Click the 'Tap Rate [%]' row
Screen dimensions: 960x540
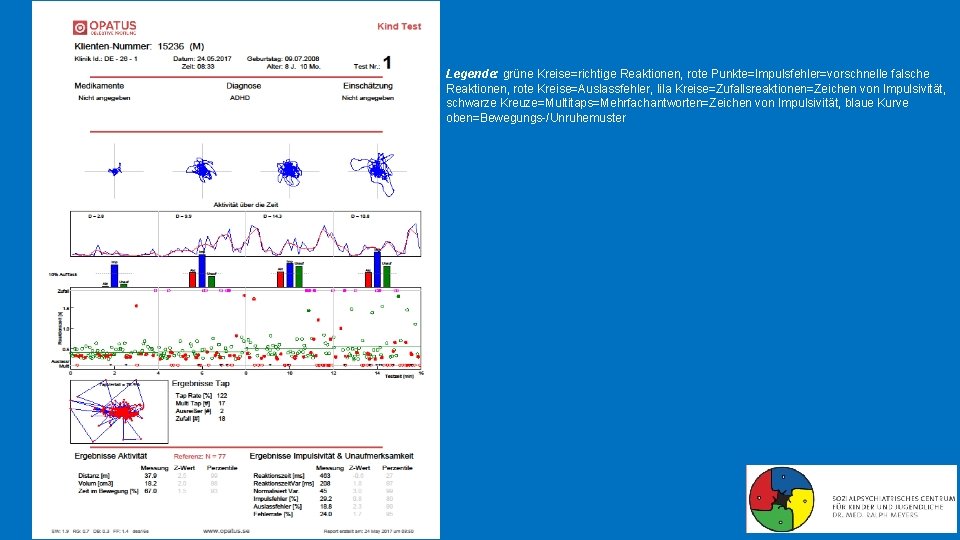click(201, 396)
